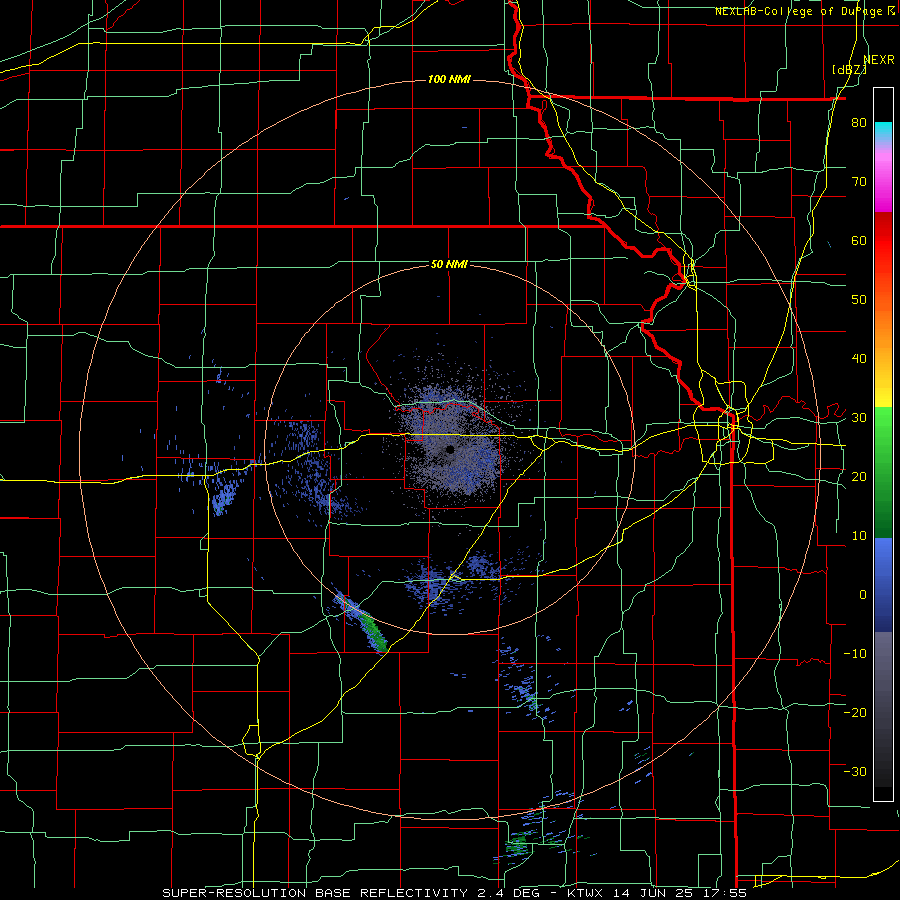The width and height of the screenshot is (900, 900).
Task: Click the blue segment of the color bar
Action: coord(883,585)
